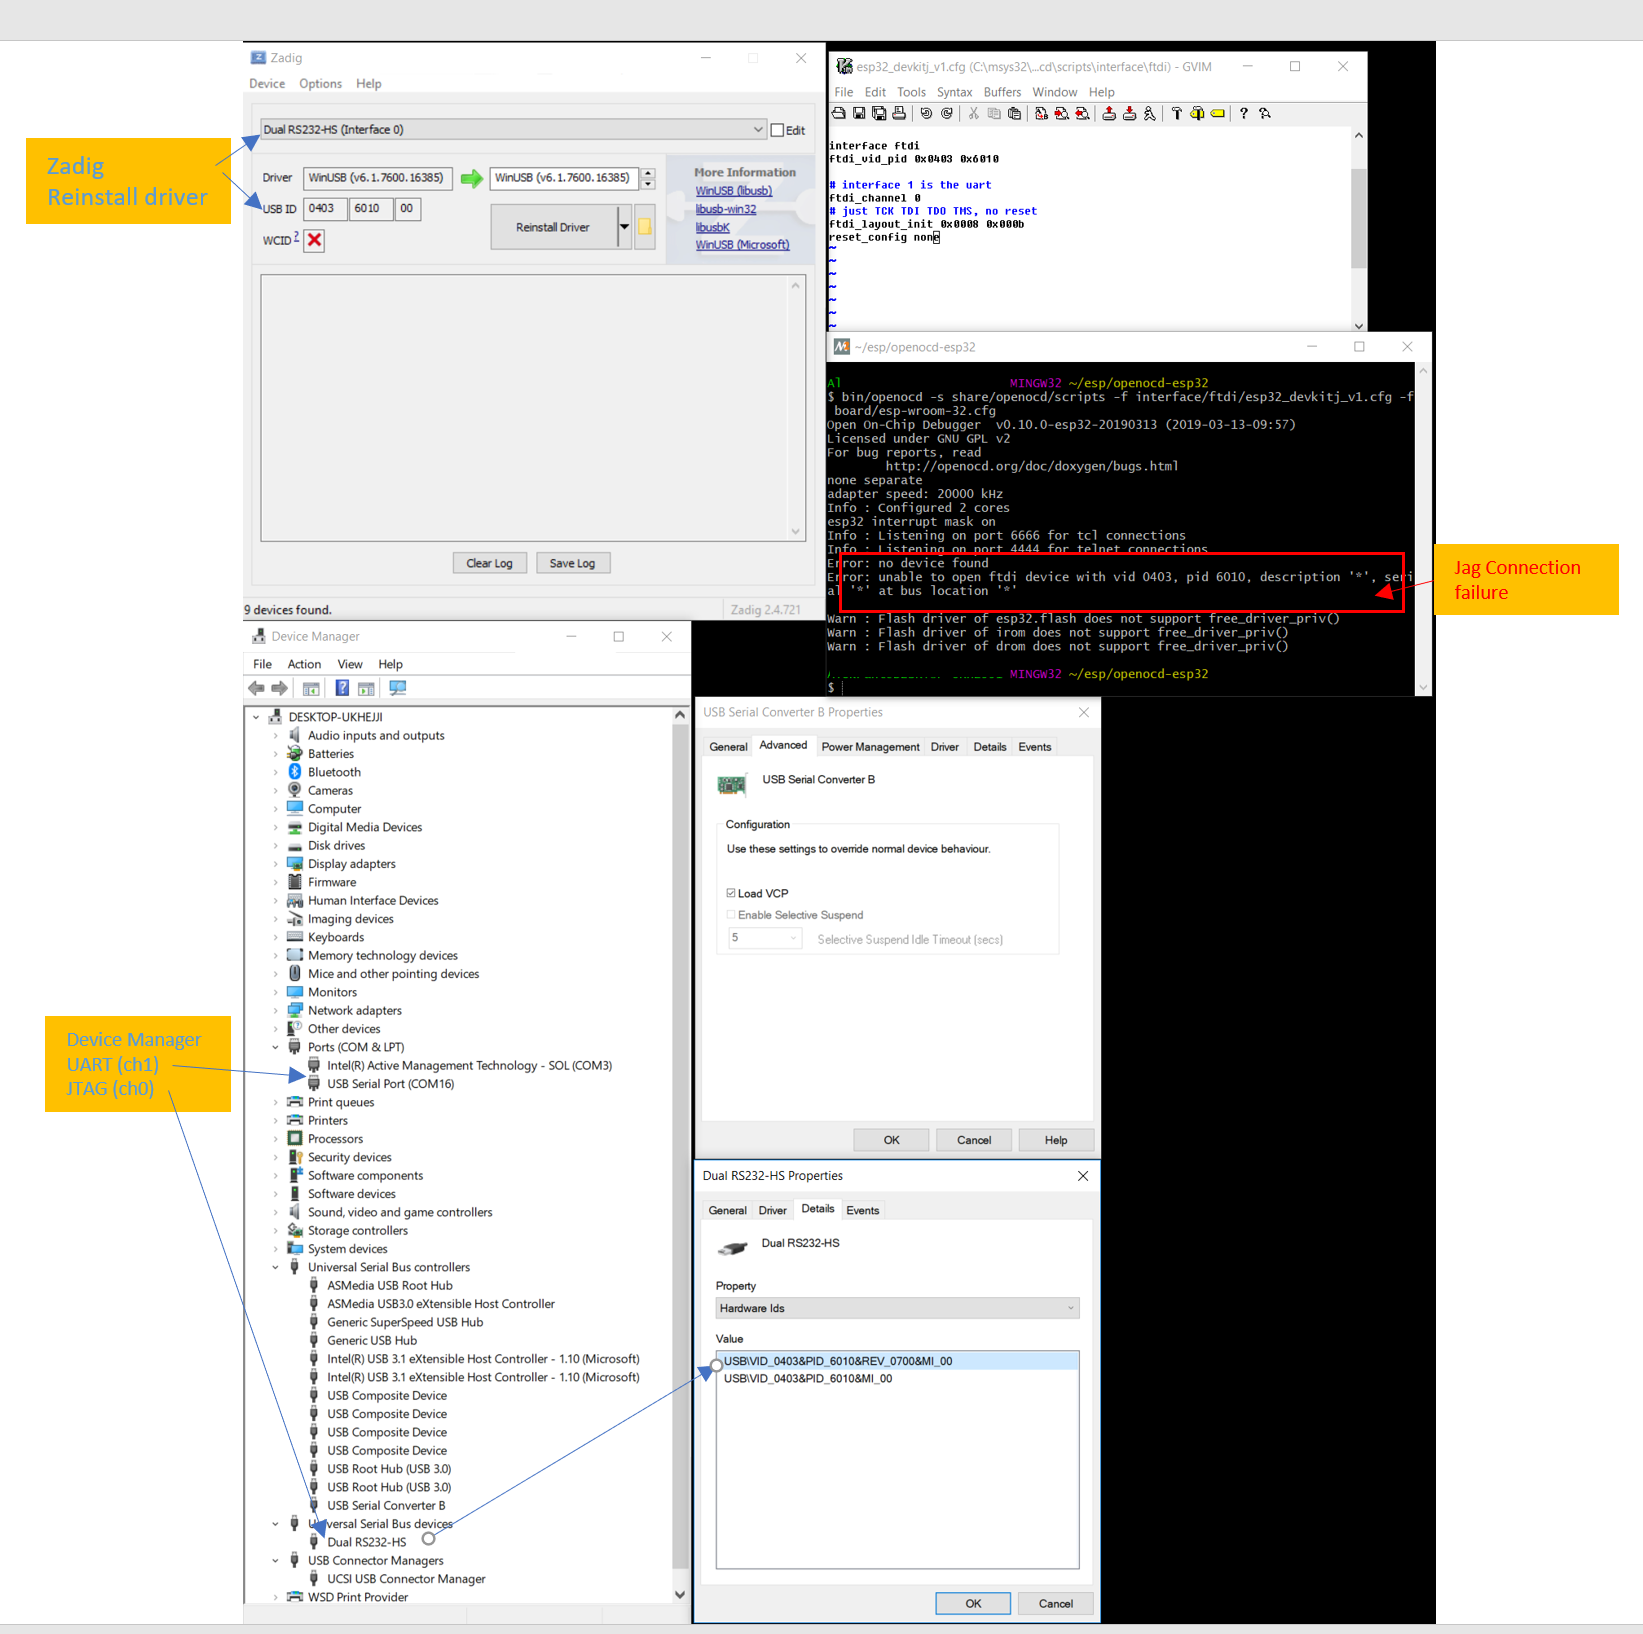Click the Device Manager tree vertical scrollbar
Viewport: 1643px width, 1634px height.
pyautogui.click(x=680, y=1153)
